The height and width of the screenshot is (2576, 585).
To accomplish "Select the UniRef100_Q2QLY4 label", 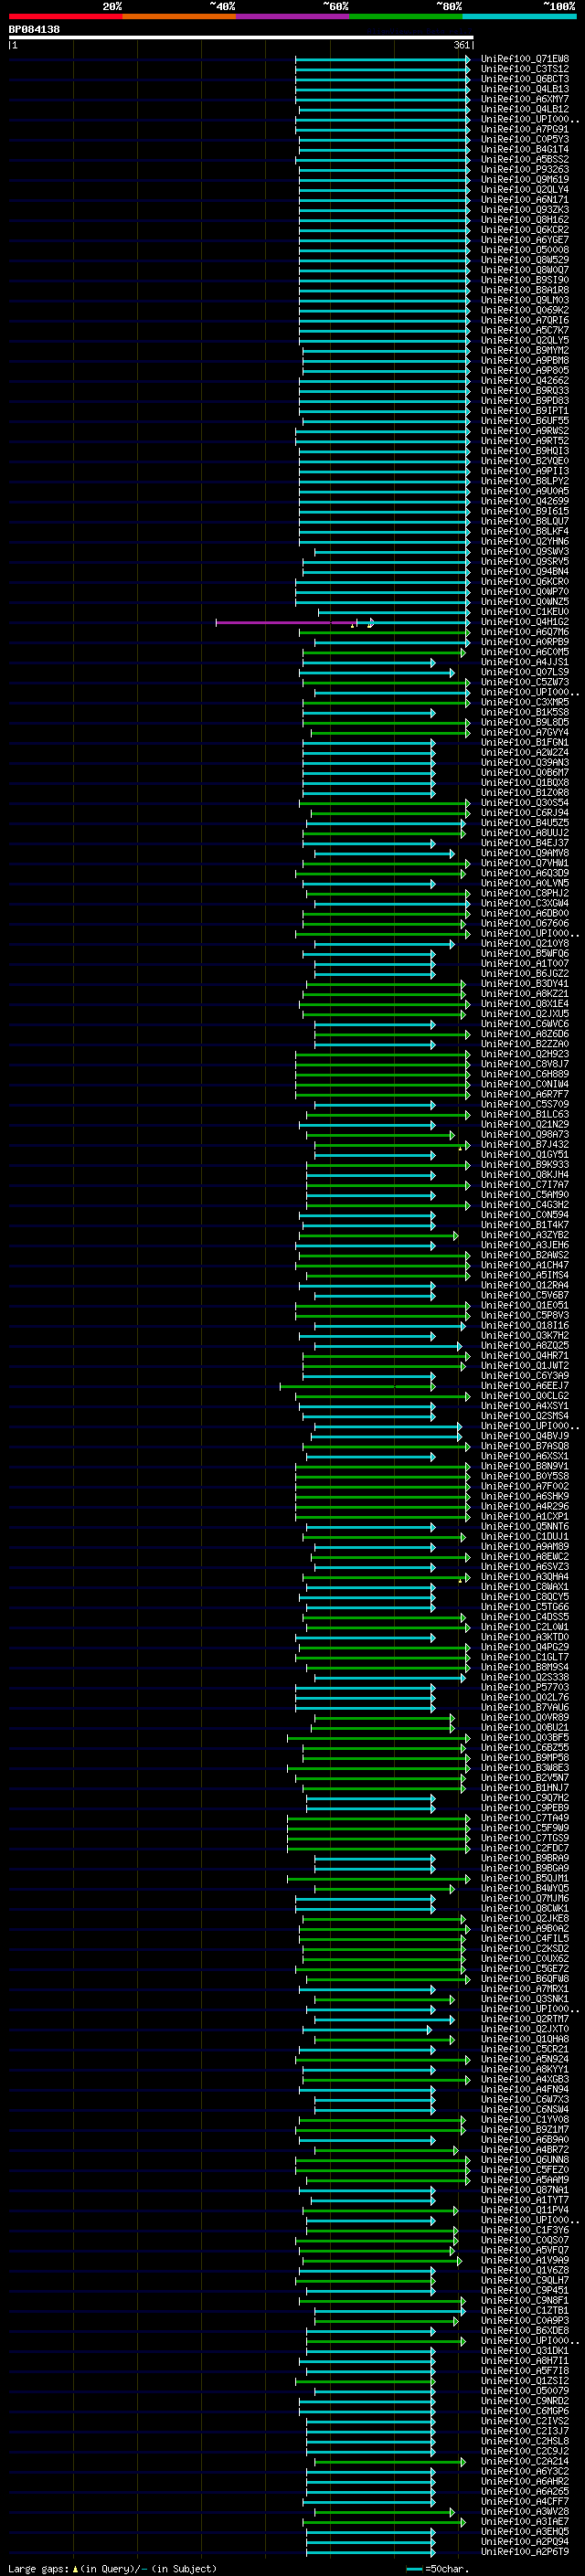I will coord(525,189).
